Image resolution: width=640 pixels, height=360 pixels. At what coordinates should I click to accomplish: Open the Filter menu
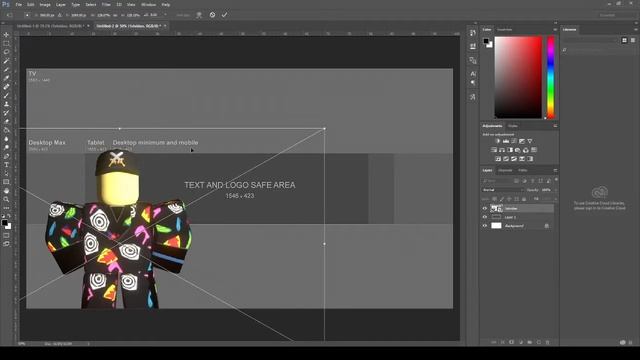click(x=106, y=4)
